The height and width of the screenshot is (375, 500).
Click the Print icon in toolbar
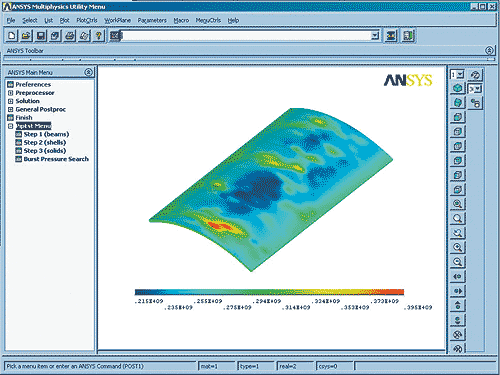(70, 36)
